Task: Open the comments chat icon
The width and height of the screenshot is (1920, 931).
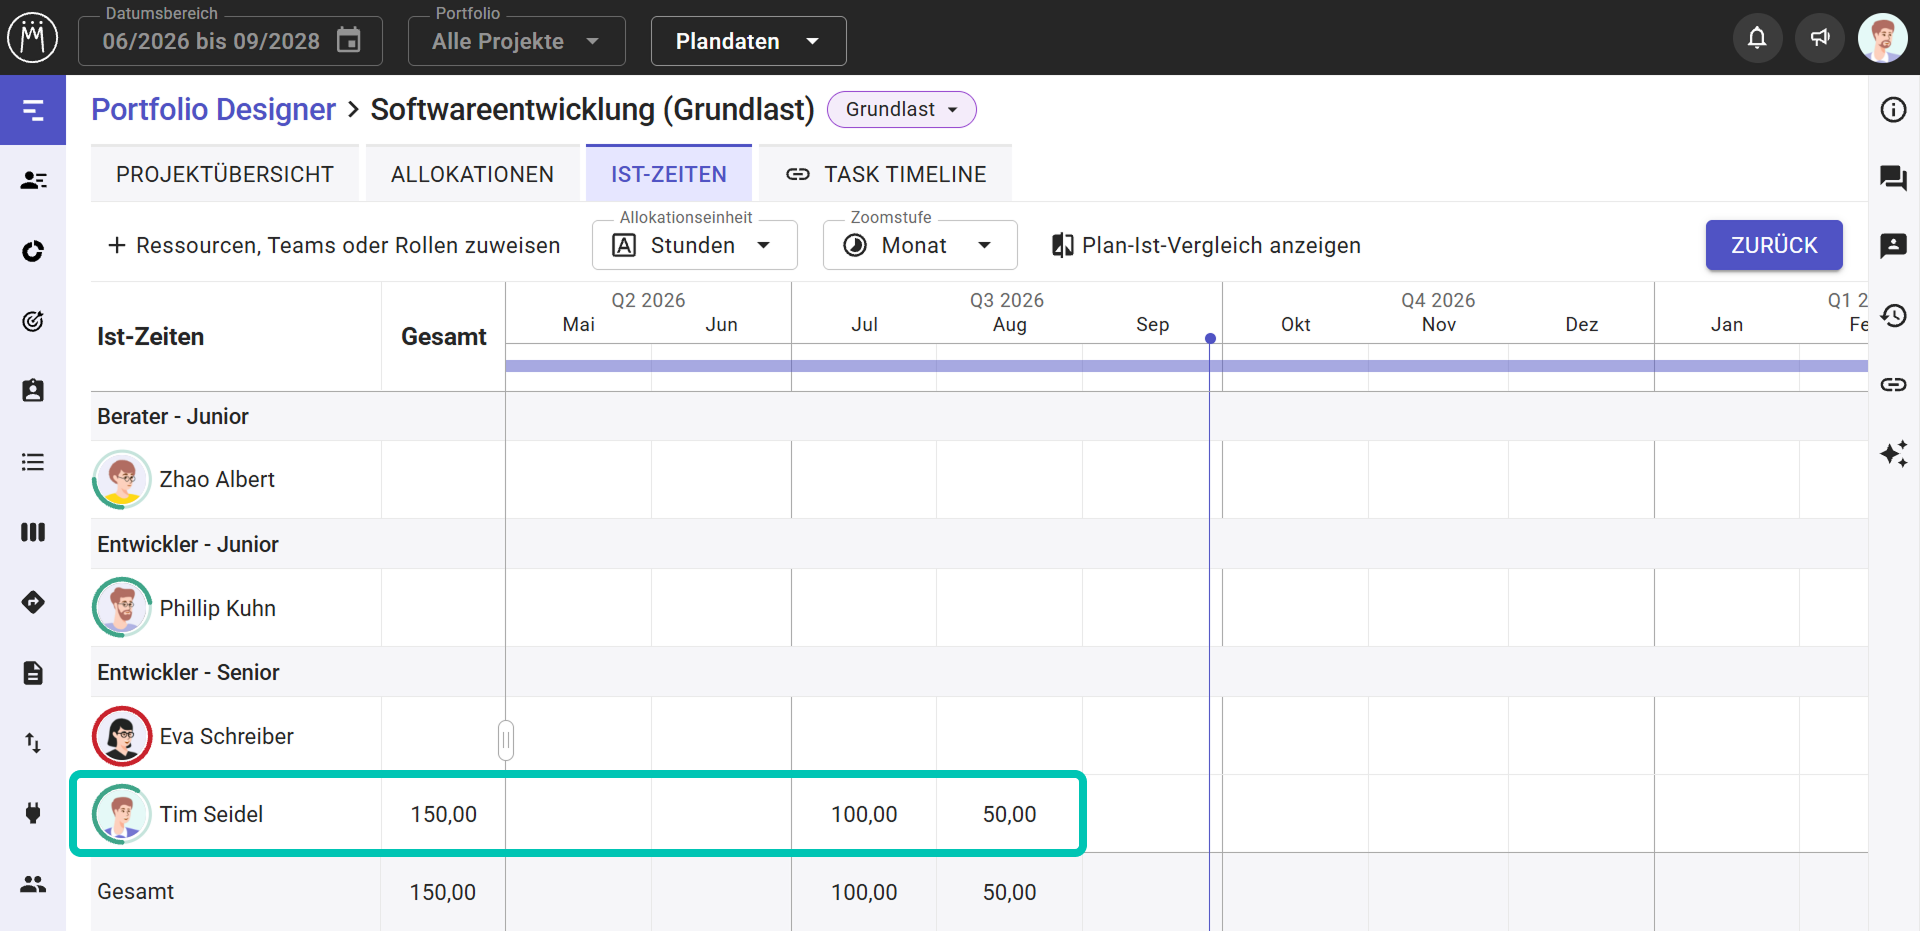Action: [x=1893, y=178]
